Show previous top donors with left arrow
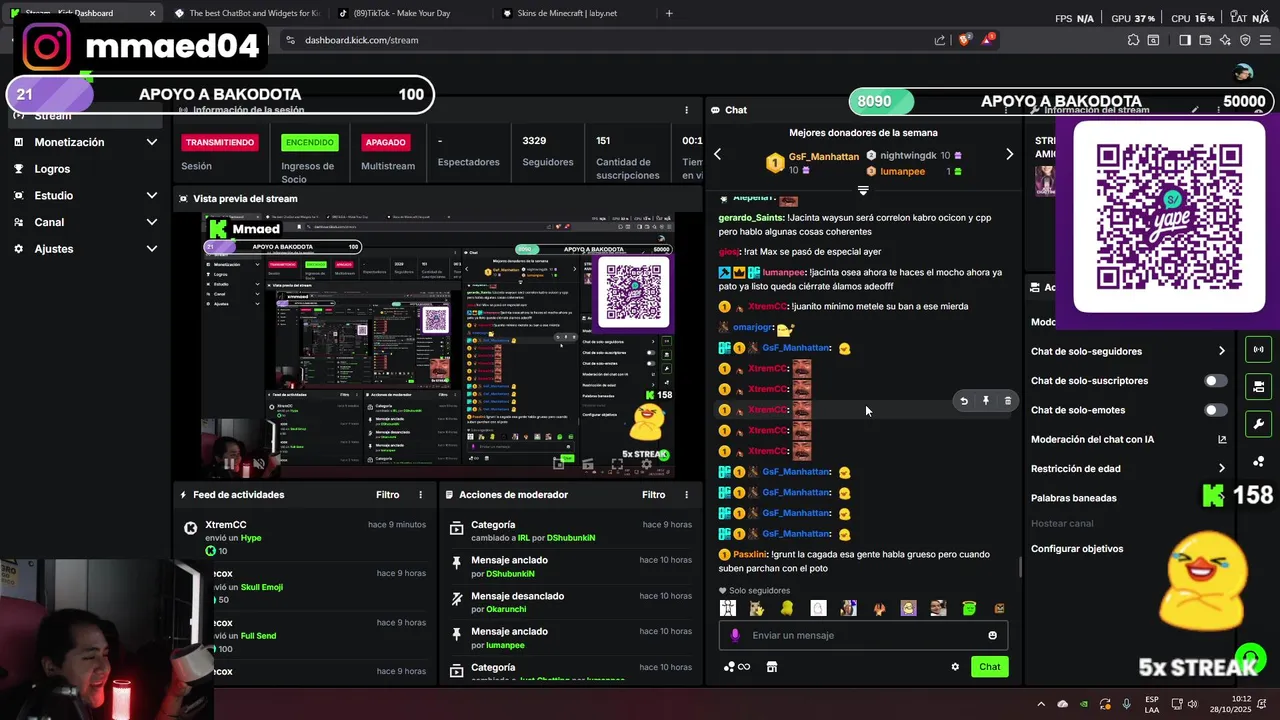The height and width of the screenshot is (720, 1280). pyautogui.click(x=717, y=154)
